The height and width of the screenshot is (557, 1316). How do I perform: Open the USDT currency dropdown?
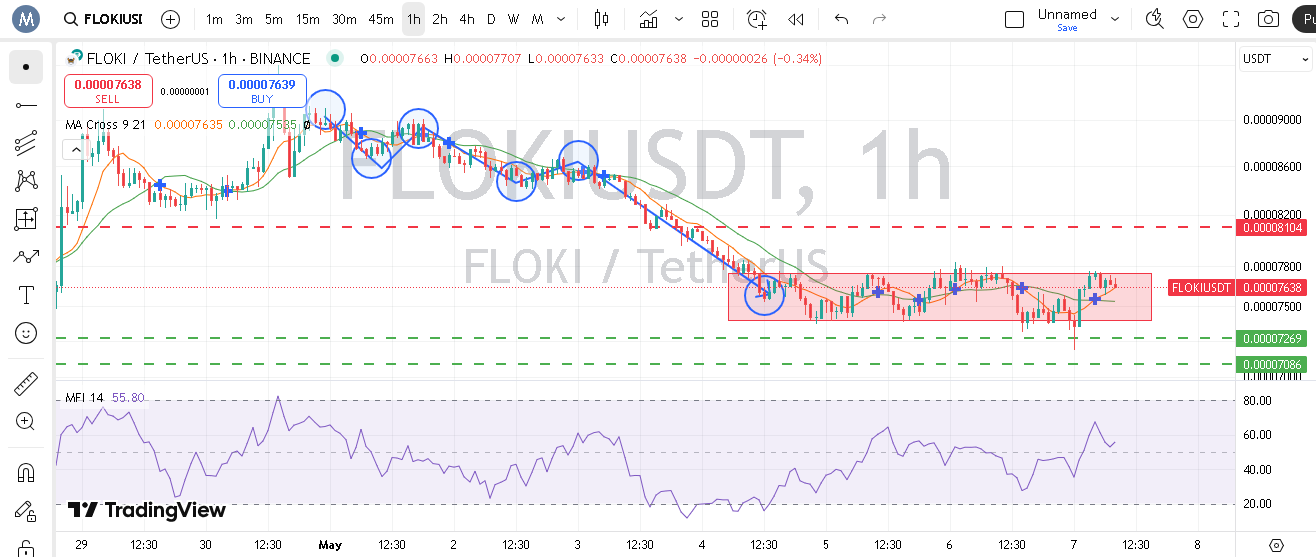pyautogui.click(x=1275, y=59)
